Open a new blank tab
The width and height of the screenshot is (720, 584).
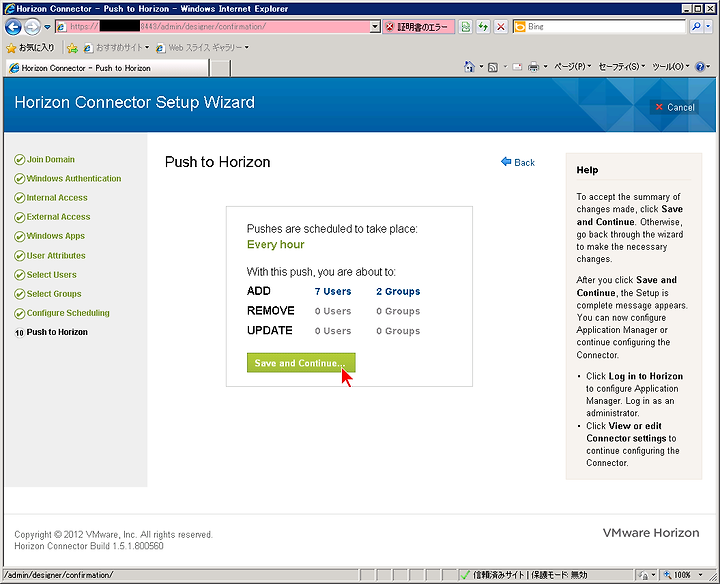[x=220, y=68]
